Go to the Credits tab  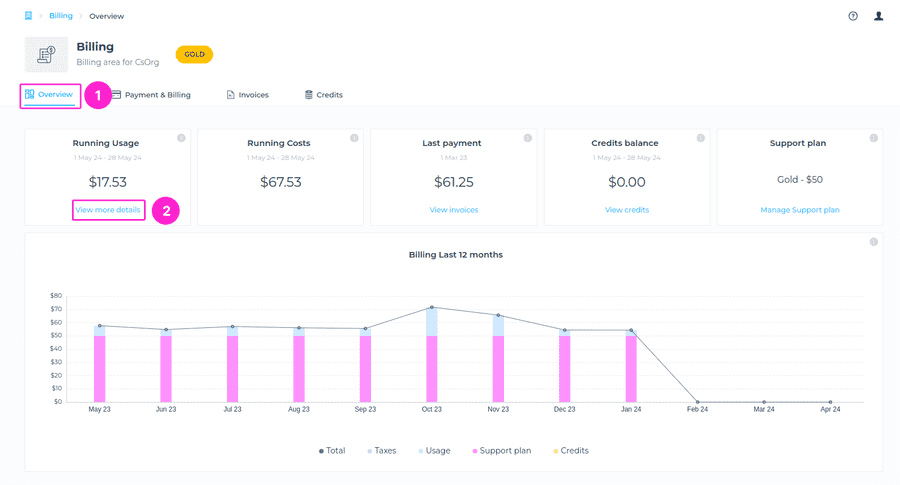(x=324, y=95)
